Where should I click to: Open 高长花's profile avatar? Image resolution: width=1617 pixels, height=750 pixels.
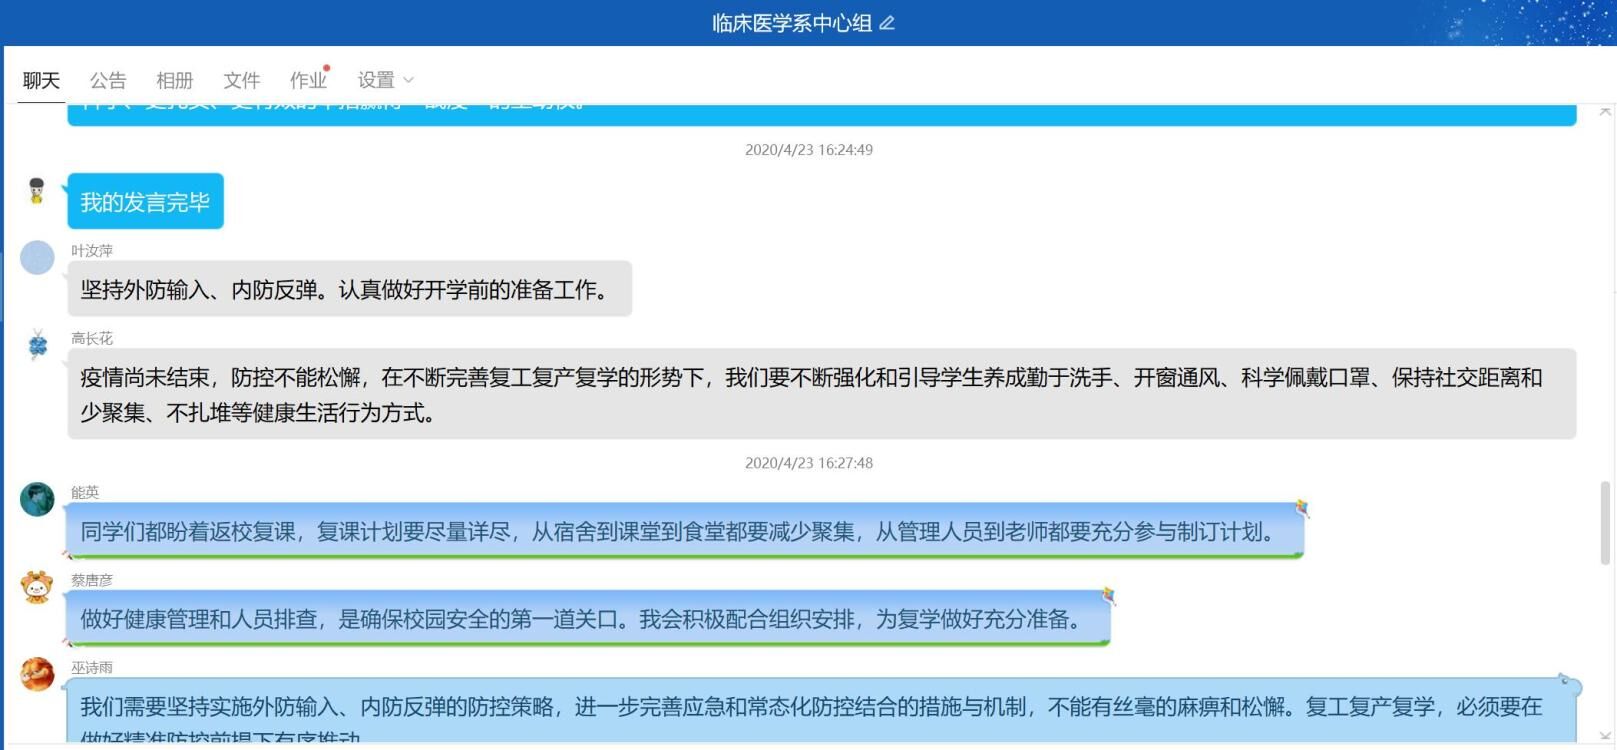37,345
